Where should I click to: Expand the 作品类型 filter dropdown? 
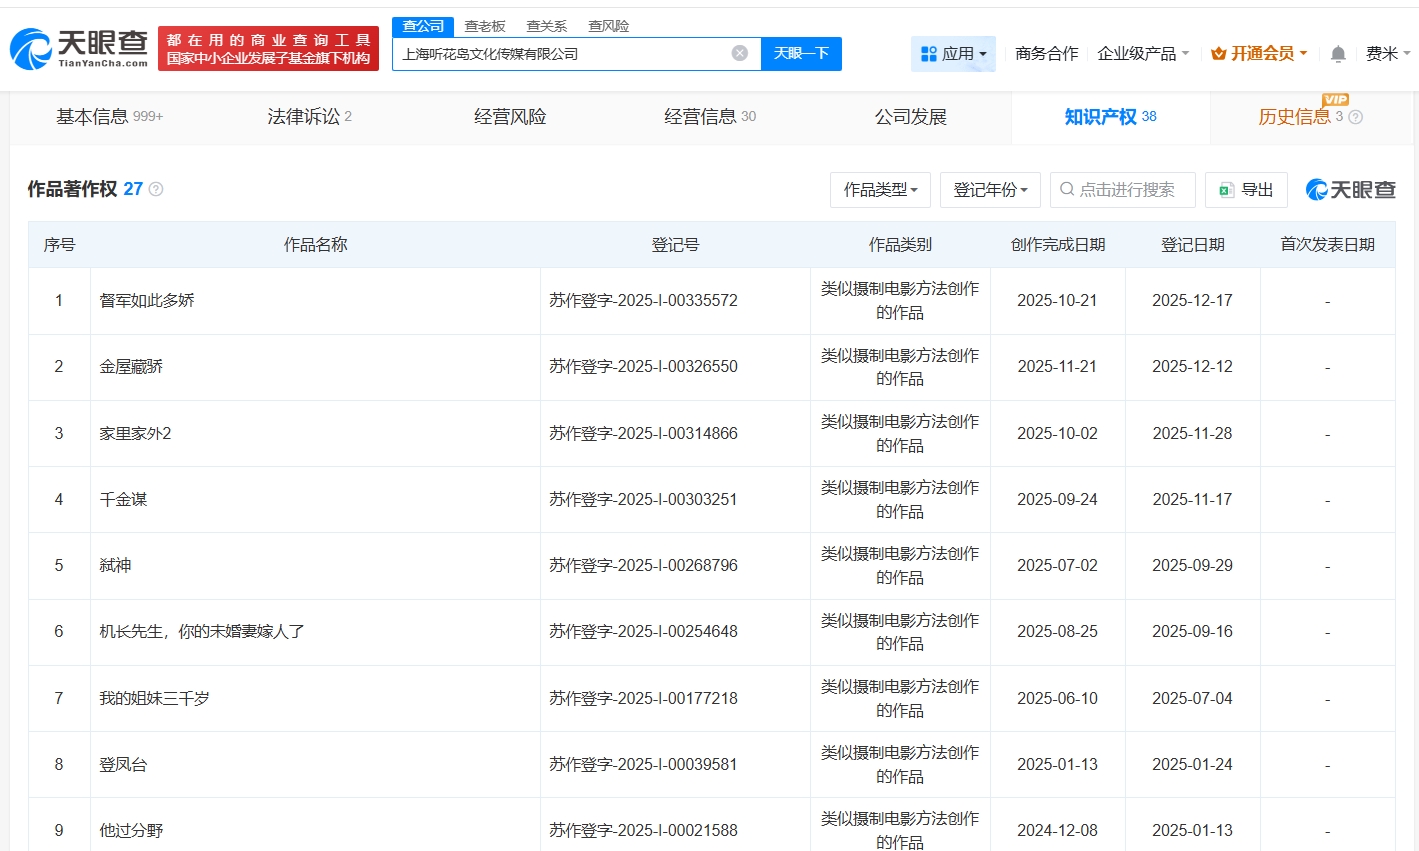pos(880,190)
